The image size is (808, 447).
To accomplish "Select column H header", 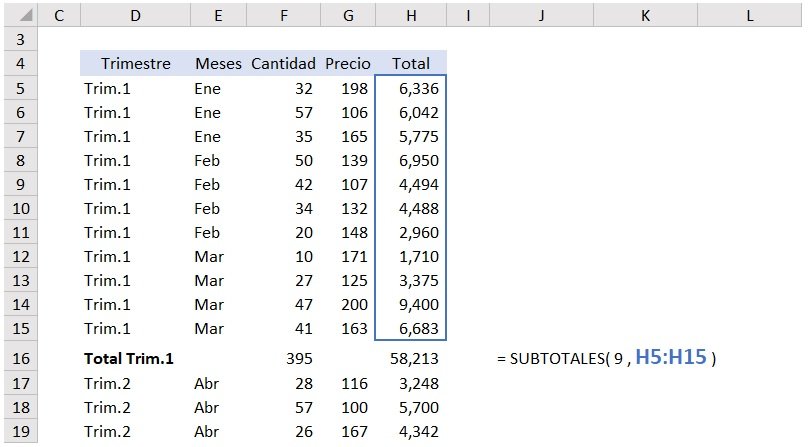I will click(411, 15).
